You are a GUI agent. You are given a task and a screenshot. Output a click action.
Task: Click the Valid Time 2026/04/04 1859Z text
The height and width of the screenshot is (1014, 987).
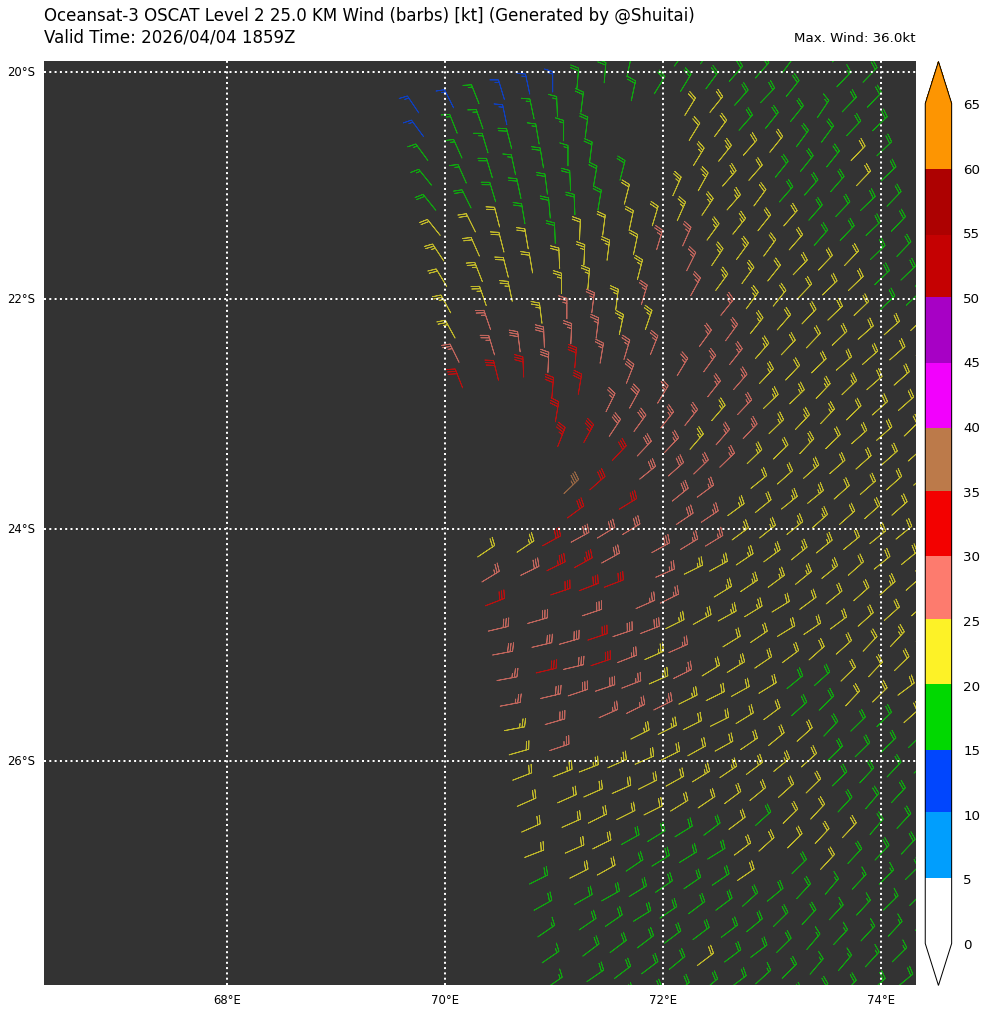click(169, 37)
